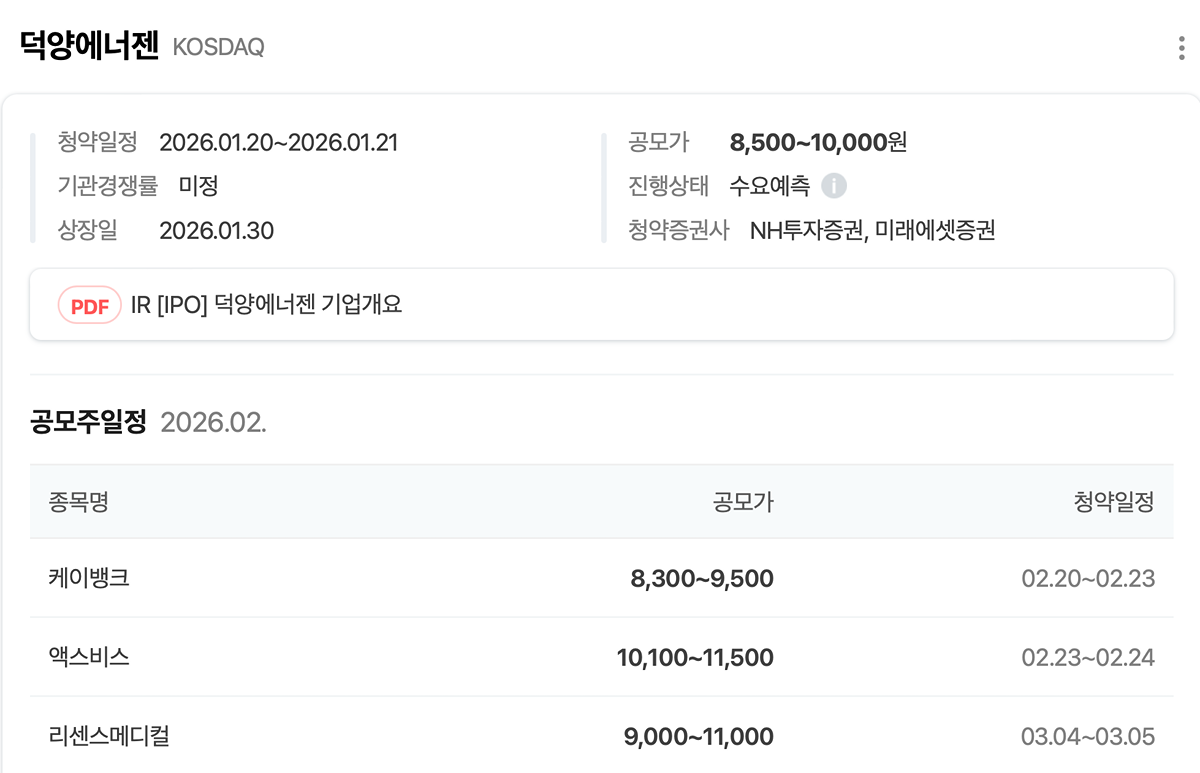
Task: Select the 케이뱅크 stock name
Action: tap(89, 578)
